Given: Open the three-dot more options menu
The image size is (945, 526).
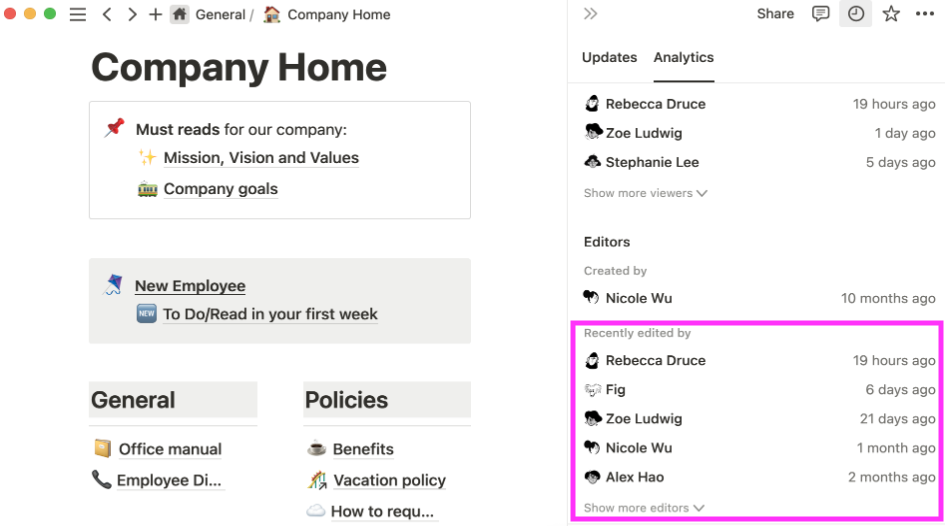Looking at the screenshot, I should tap(925, 14).
